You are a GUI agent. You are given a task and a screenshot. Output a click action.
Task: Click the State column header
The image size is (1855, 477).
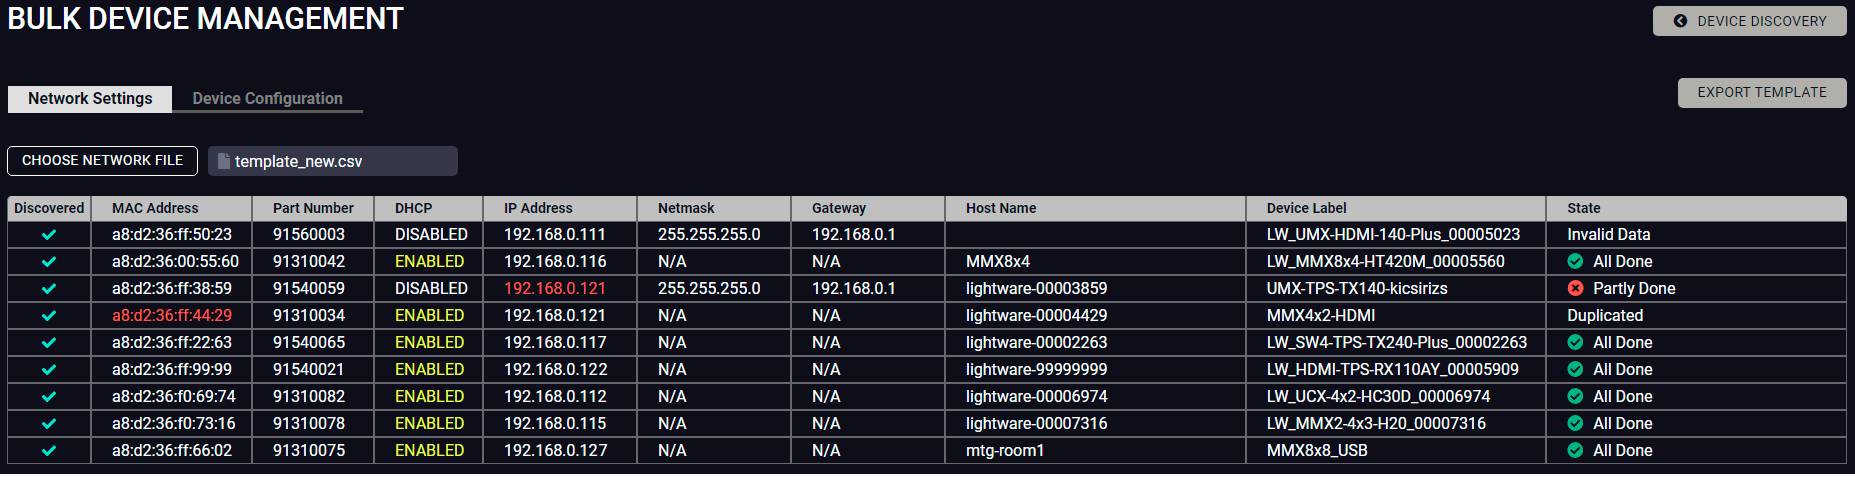(x=1696, y=208)
